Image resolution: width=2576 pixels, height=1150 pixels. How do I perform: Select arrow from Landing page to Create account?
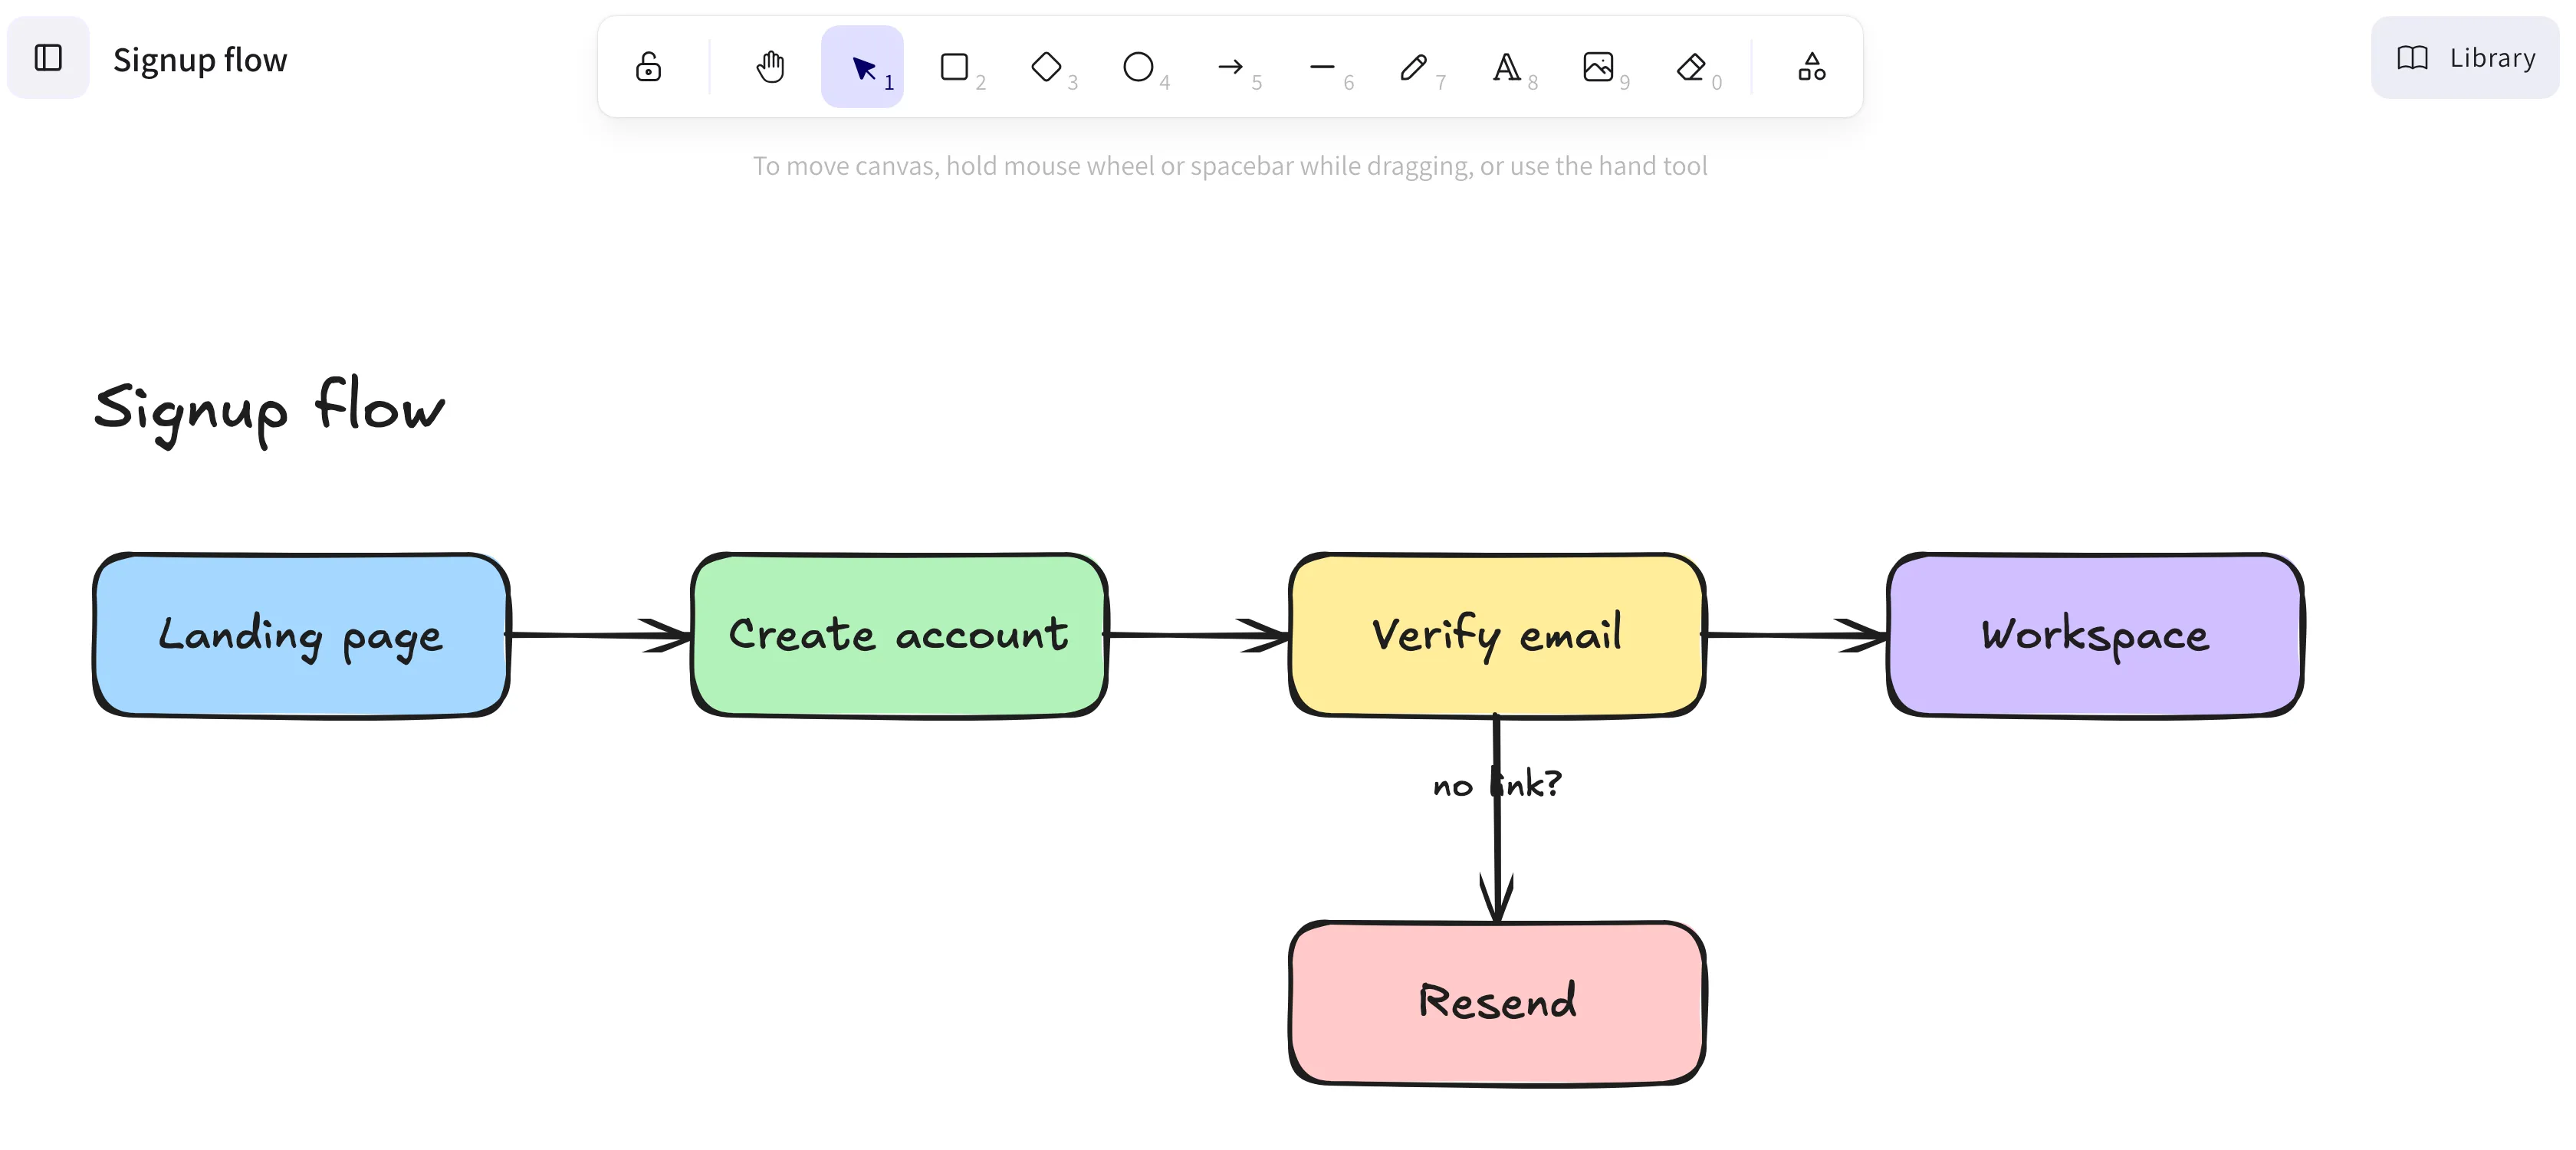click(600, 635)
